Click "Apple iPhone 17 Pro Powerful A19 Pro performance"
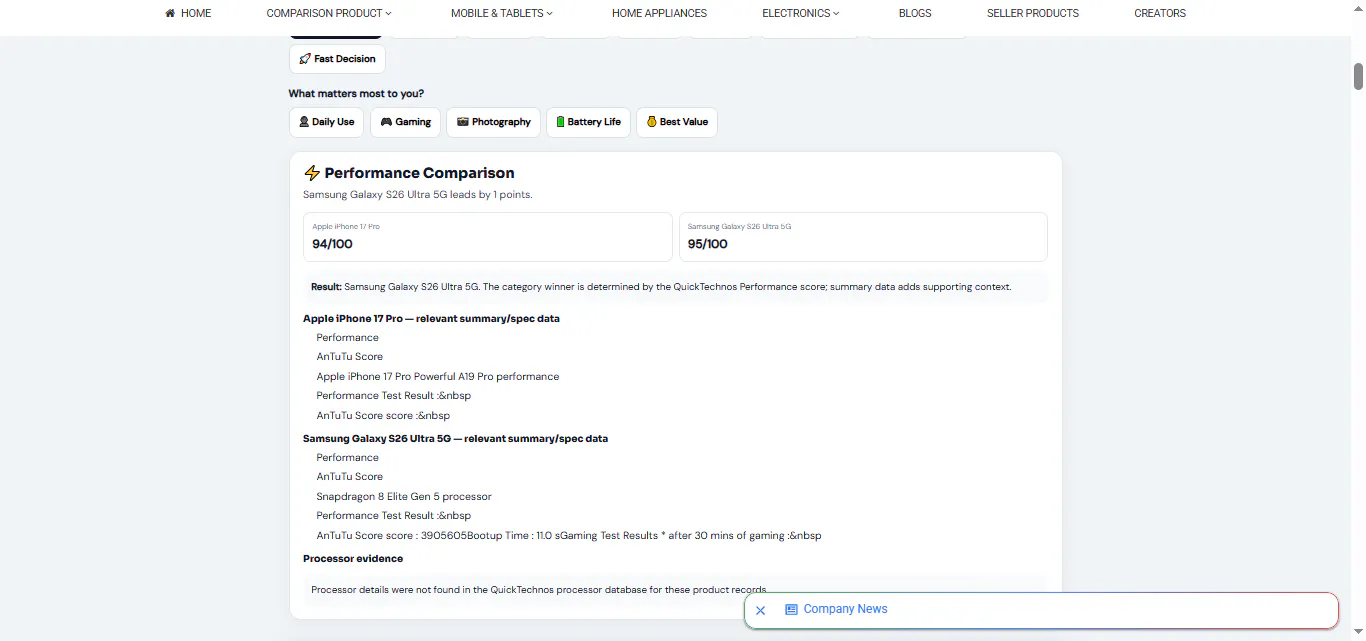The width and height of the screenshot is (1366, 641). 438,377
